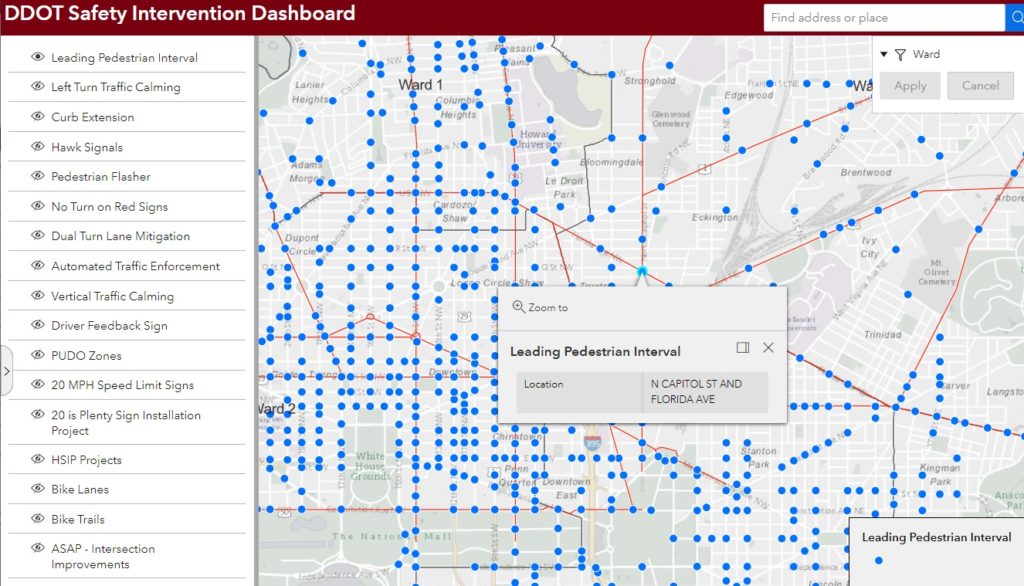Select the Curb Extension layer label
The width and height of the screenshot is (1024, 586).
tap(93, 117)
